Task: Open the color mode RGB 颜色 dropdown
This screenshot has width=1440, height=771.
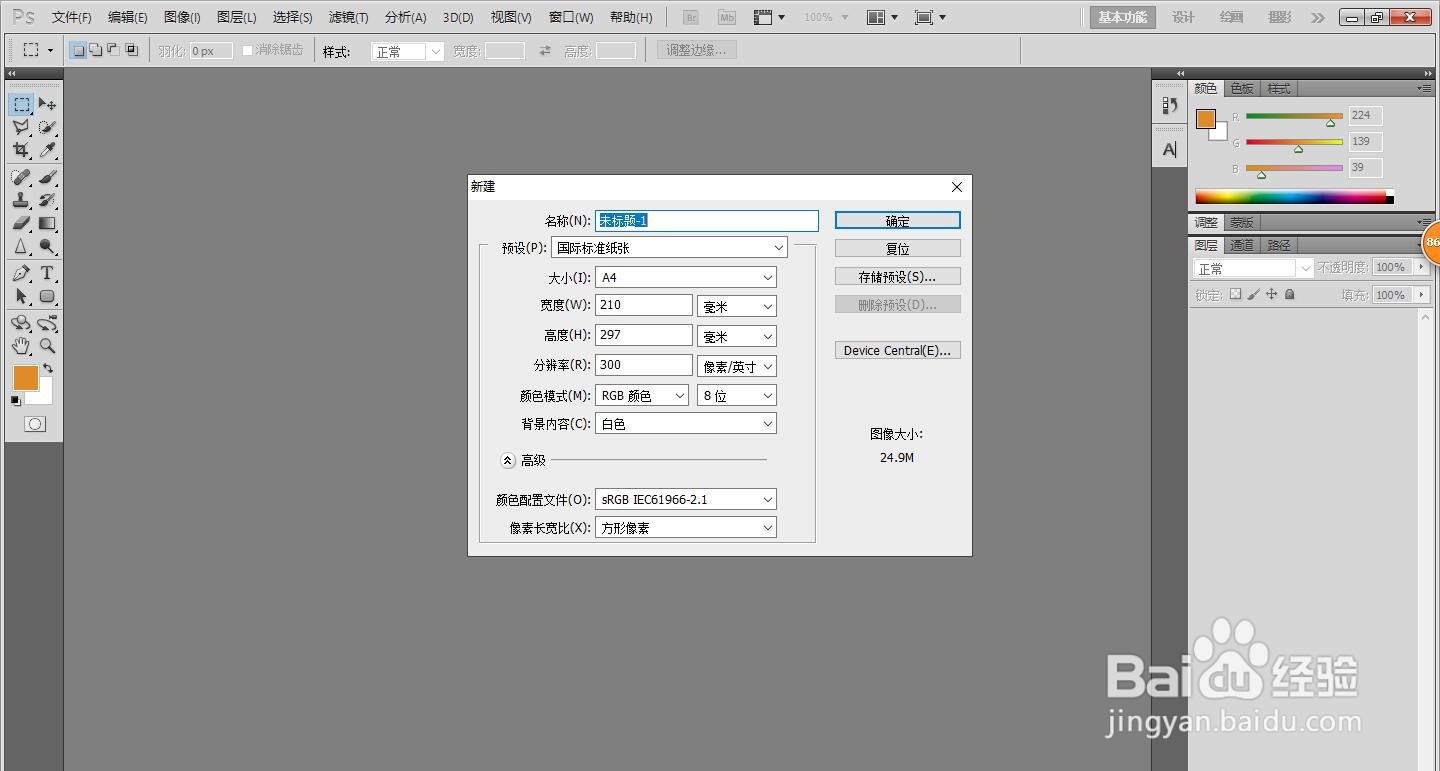Action: [x=642, y=396]
